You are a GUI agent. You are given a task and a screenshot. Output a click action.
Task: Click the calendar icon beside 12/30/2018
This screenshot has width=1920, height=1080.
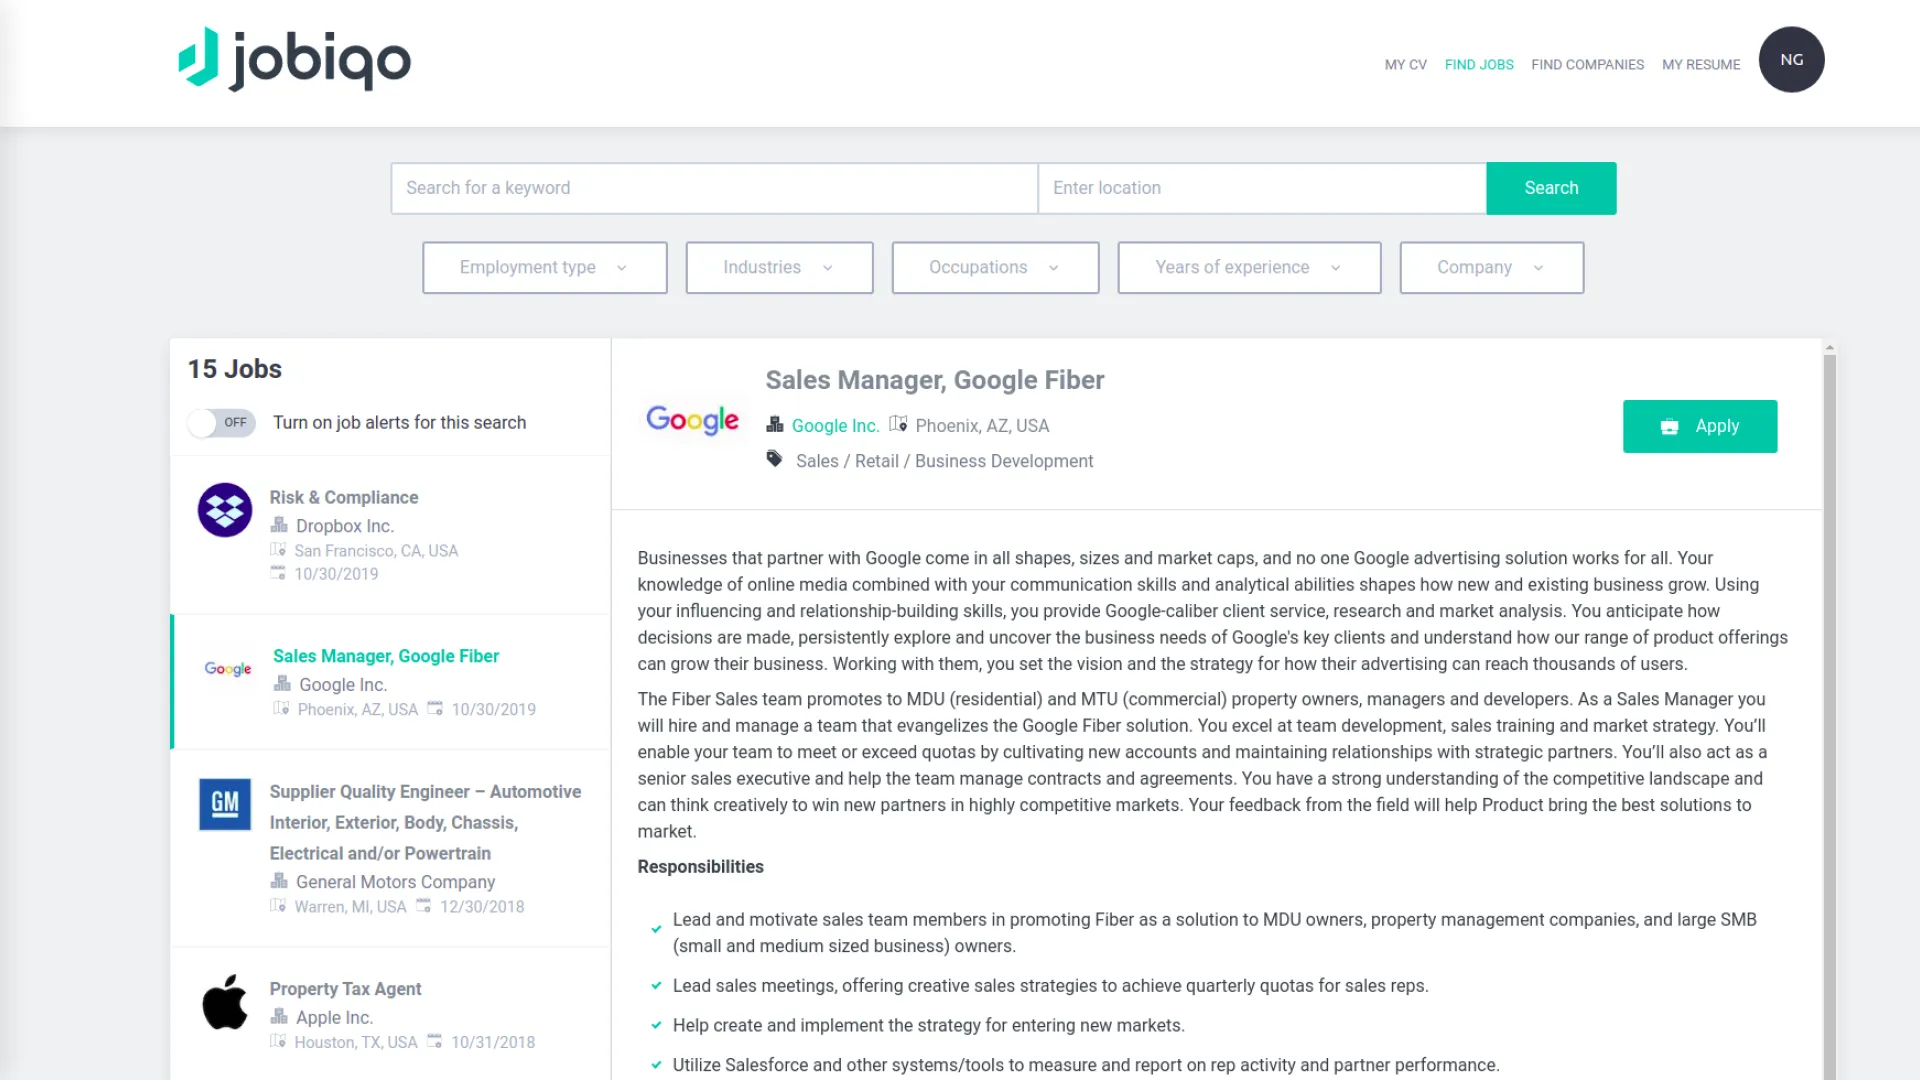click(x=424, y=906)
